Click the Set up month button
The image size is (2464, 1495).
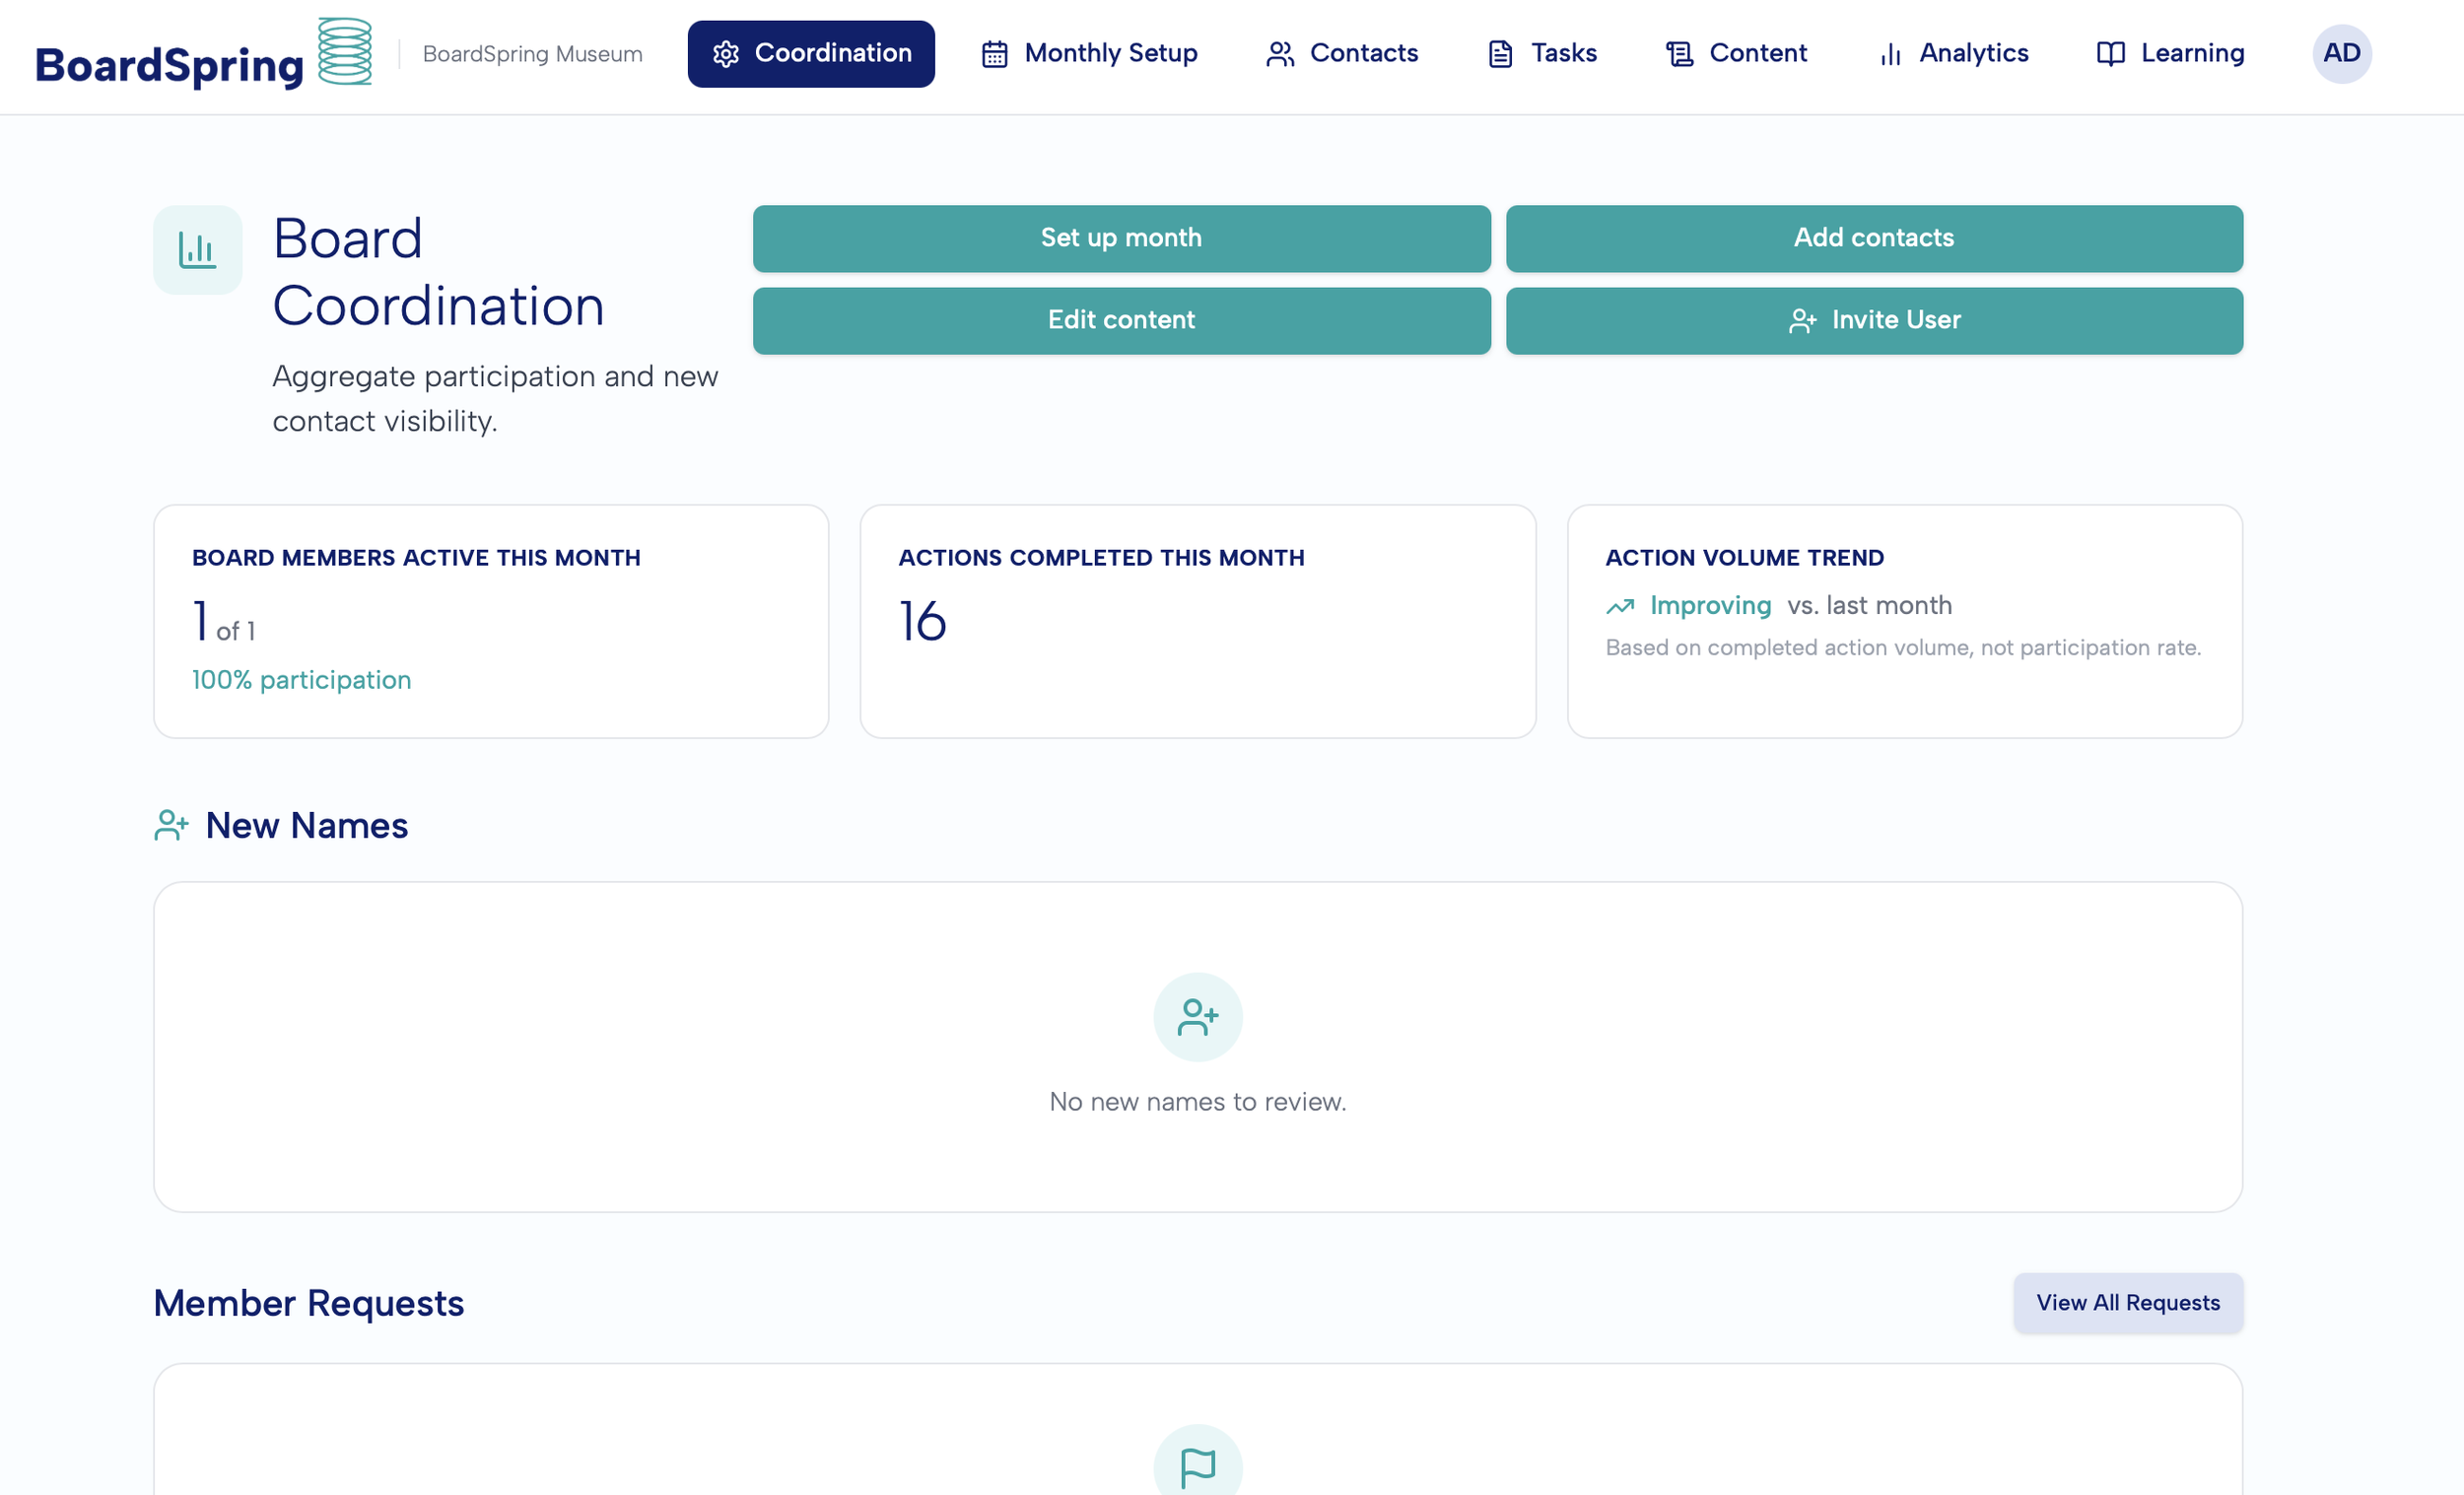pos(1122,239)
